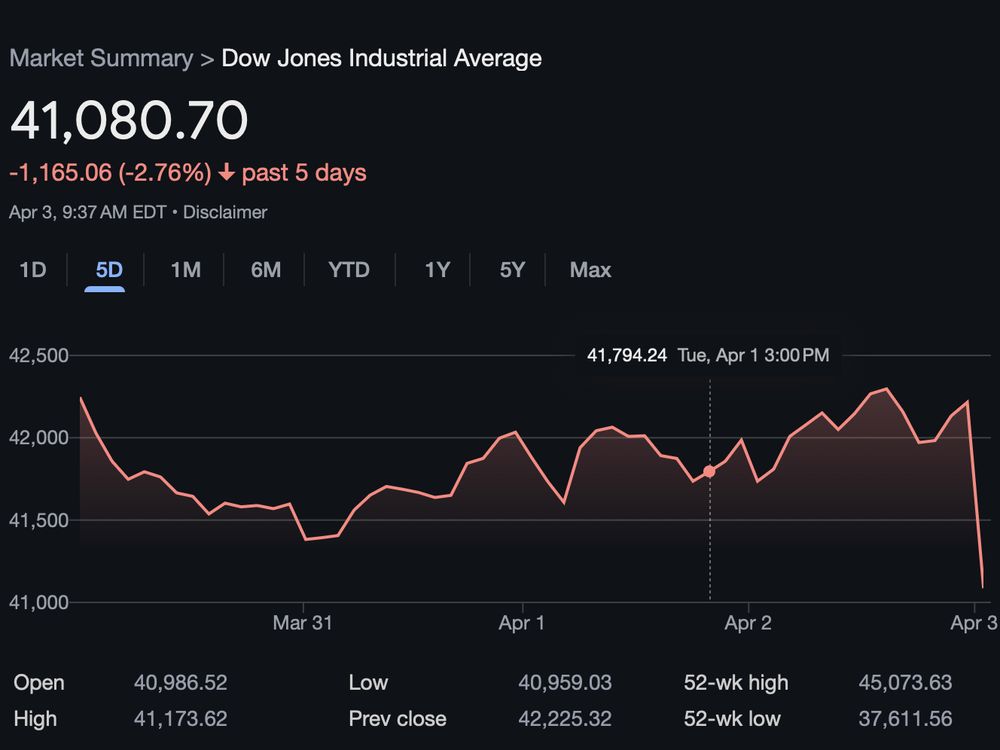
Task: Switch to the 1M time range
Action: click(186, 270)
